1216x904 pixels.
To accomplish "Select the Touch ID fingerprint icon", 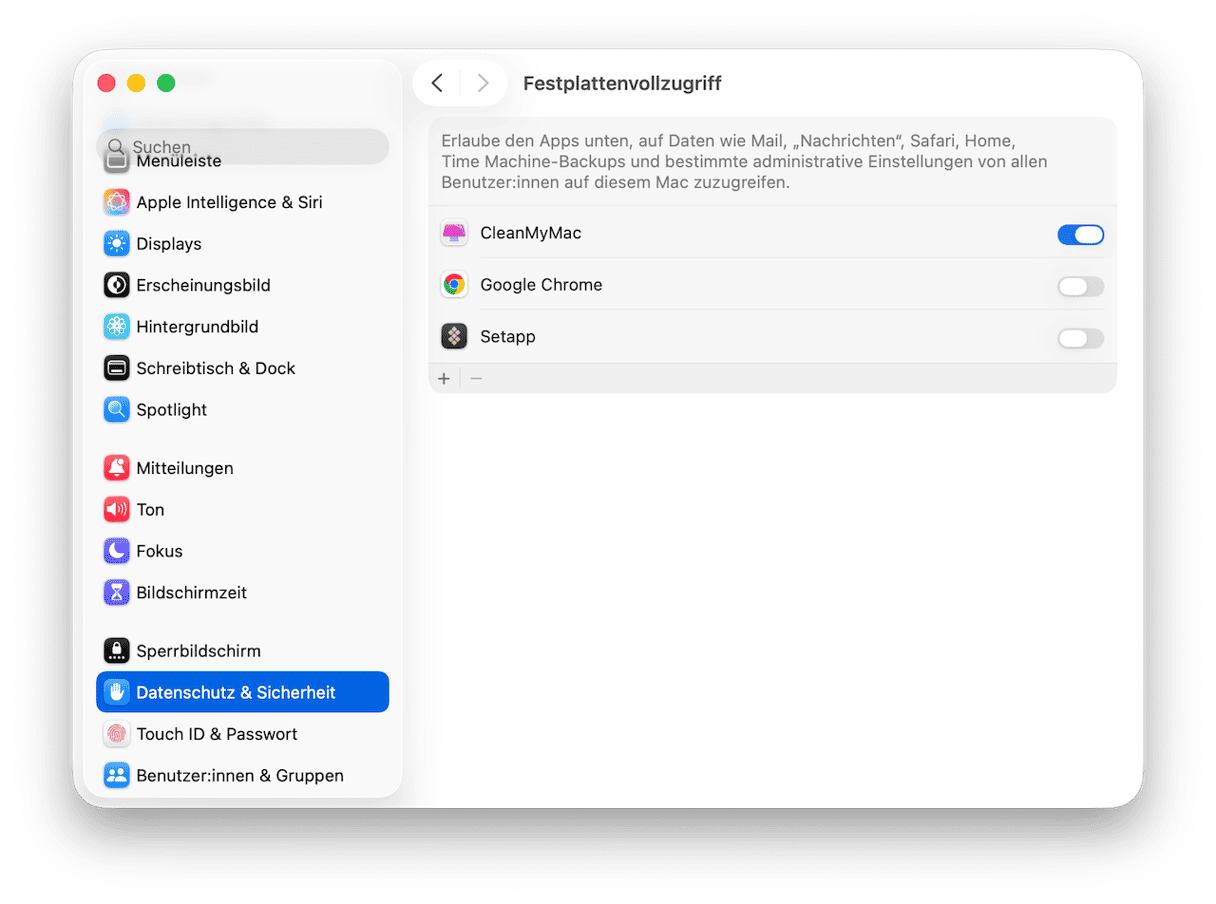I will click(117, 734).
